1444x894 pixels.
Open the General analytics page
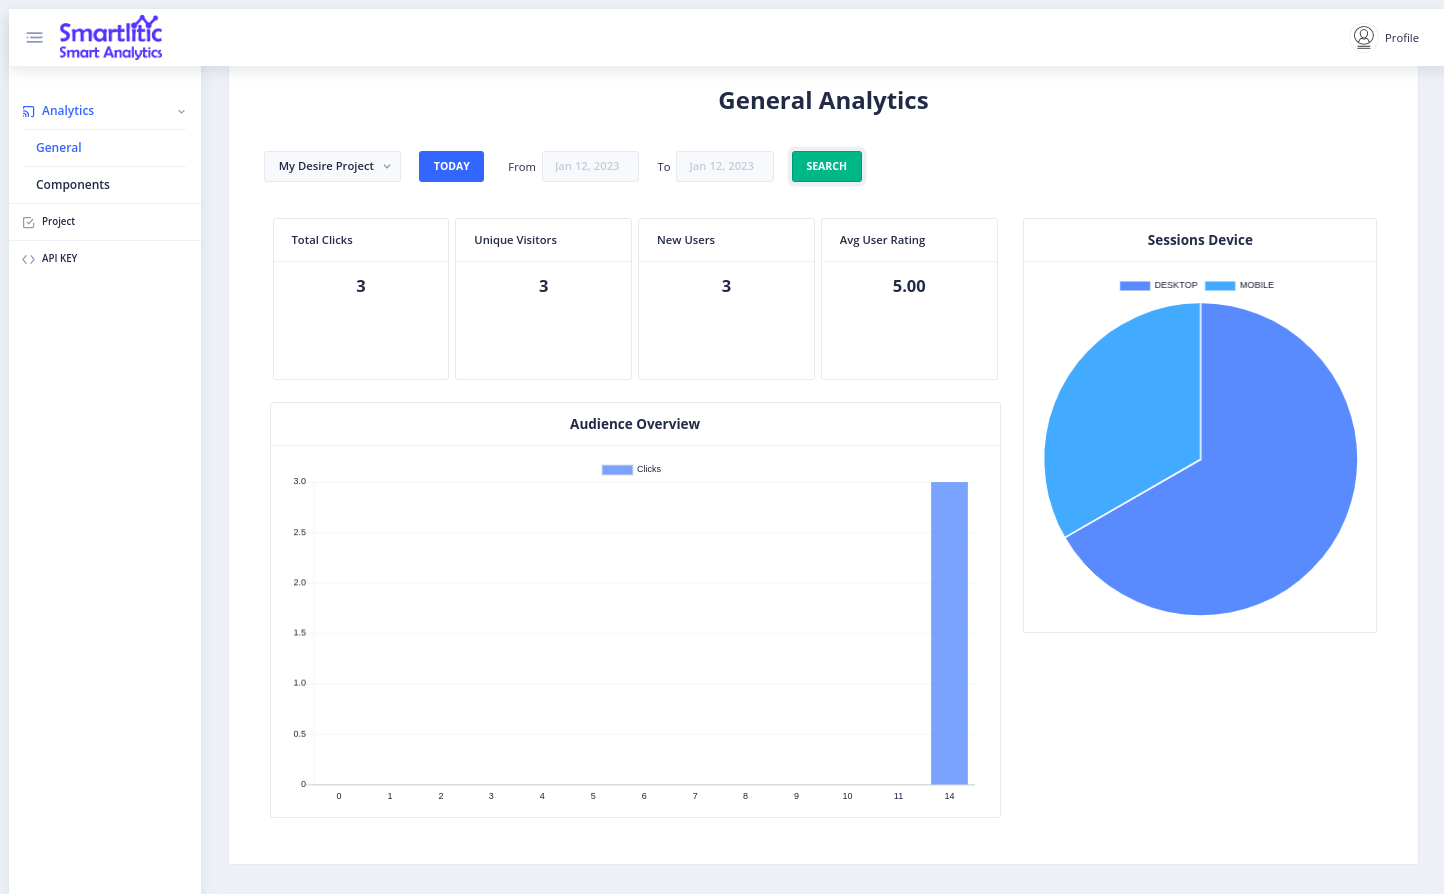59,148
